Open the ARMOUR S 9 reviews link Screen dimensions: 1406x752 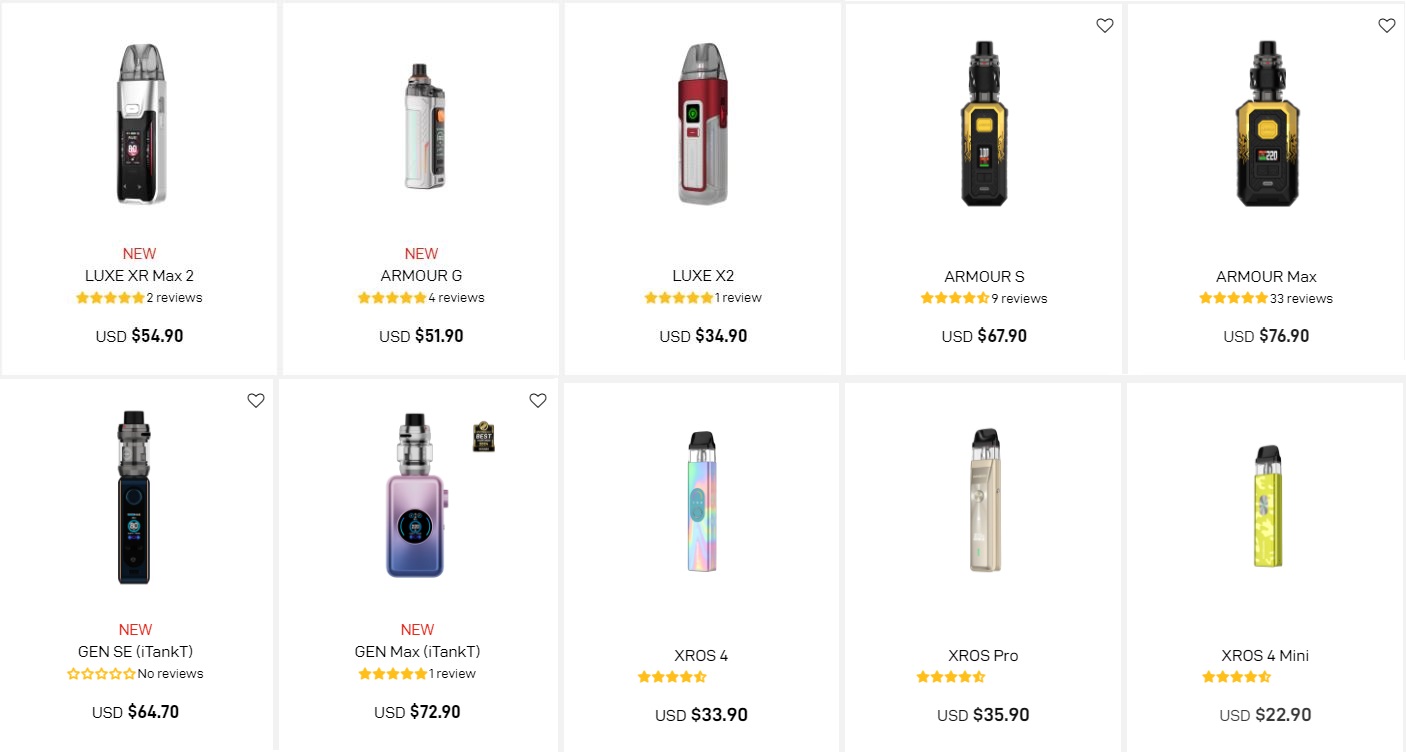point(1019,298)
